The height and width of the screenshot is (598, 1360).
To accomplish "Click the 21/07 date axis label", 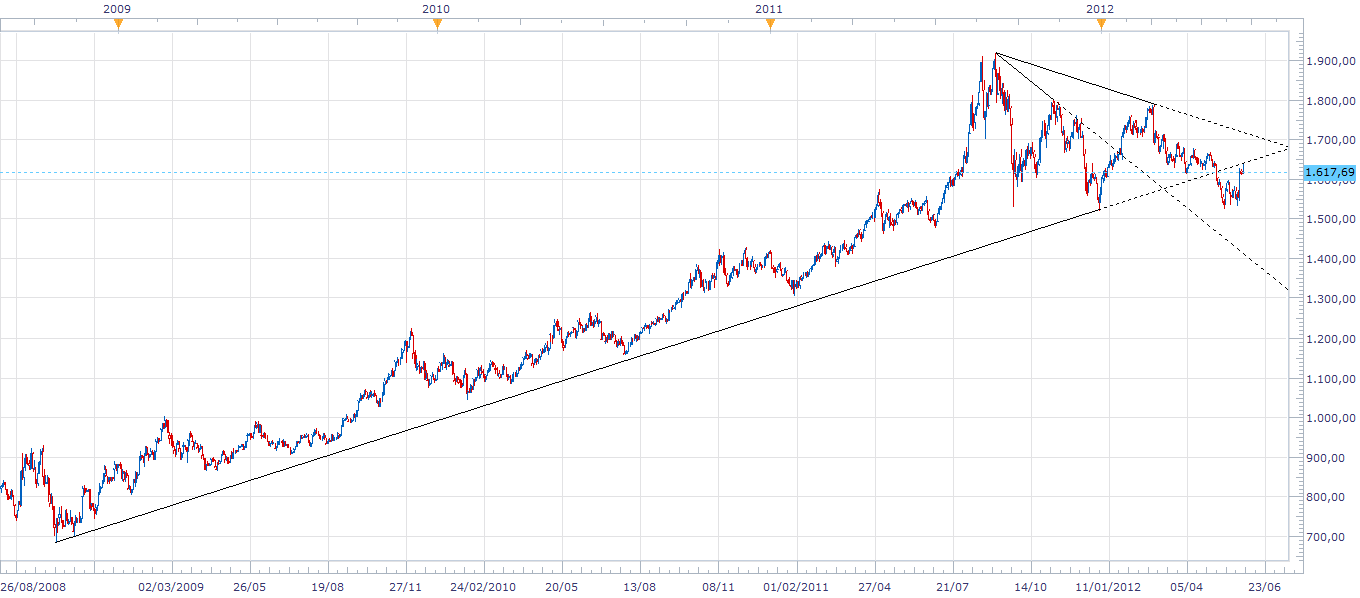I will pos(953,588).
